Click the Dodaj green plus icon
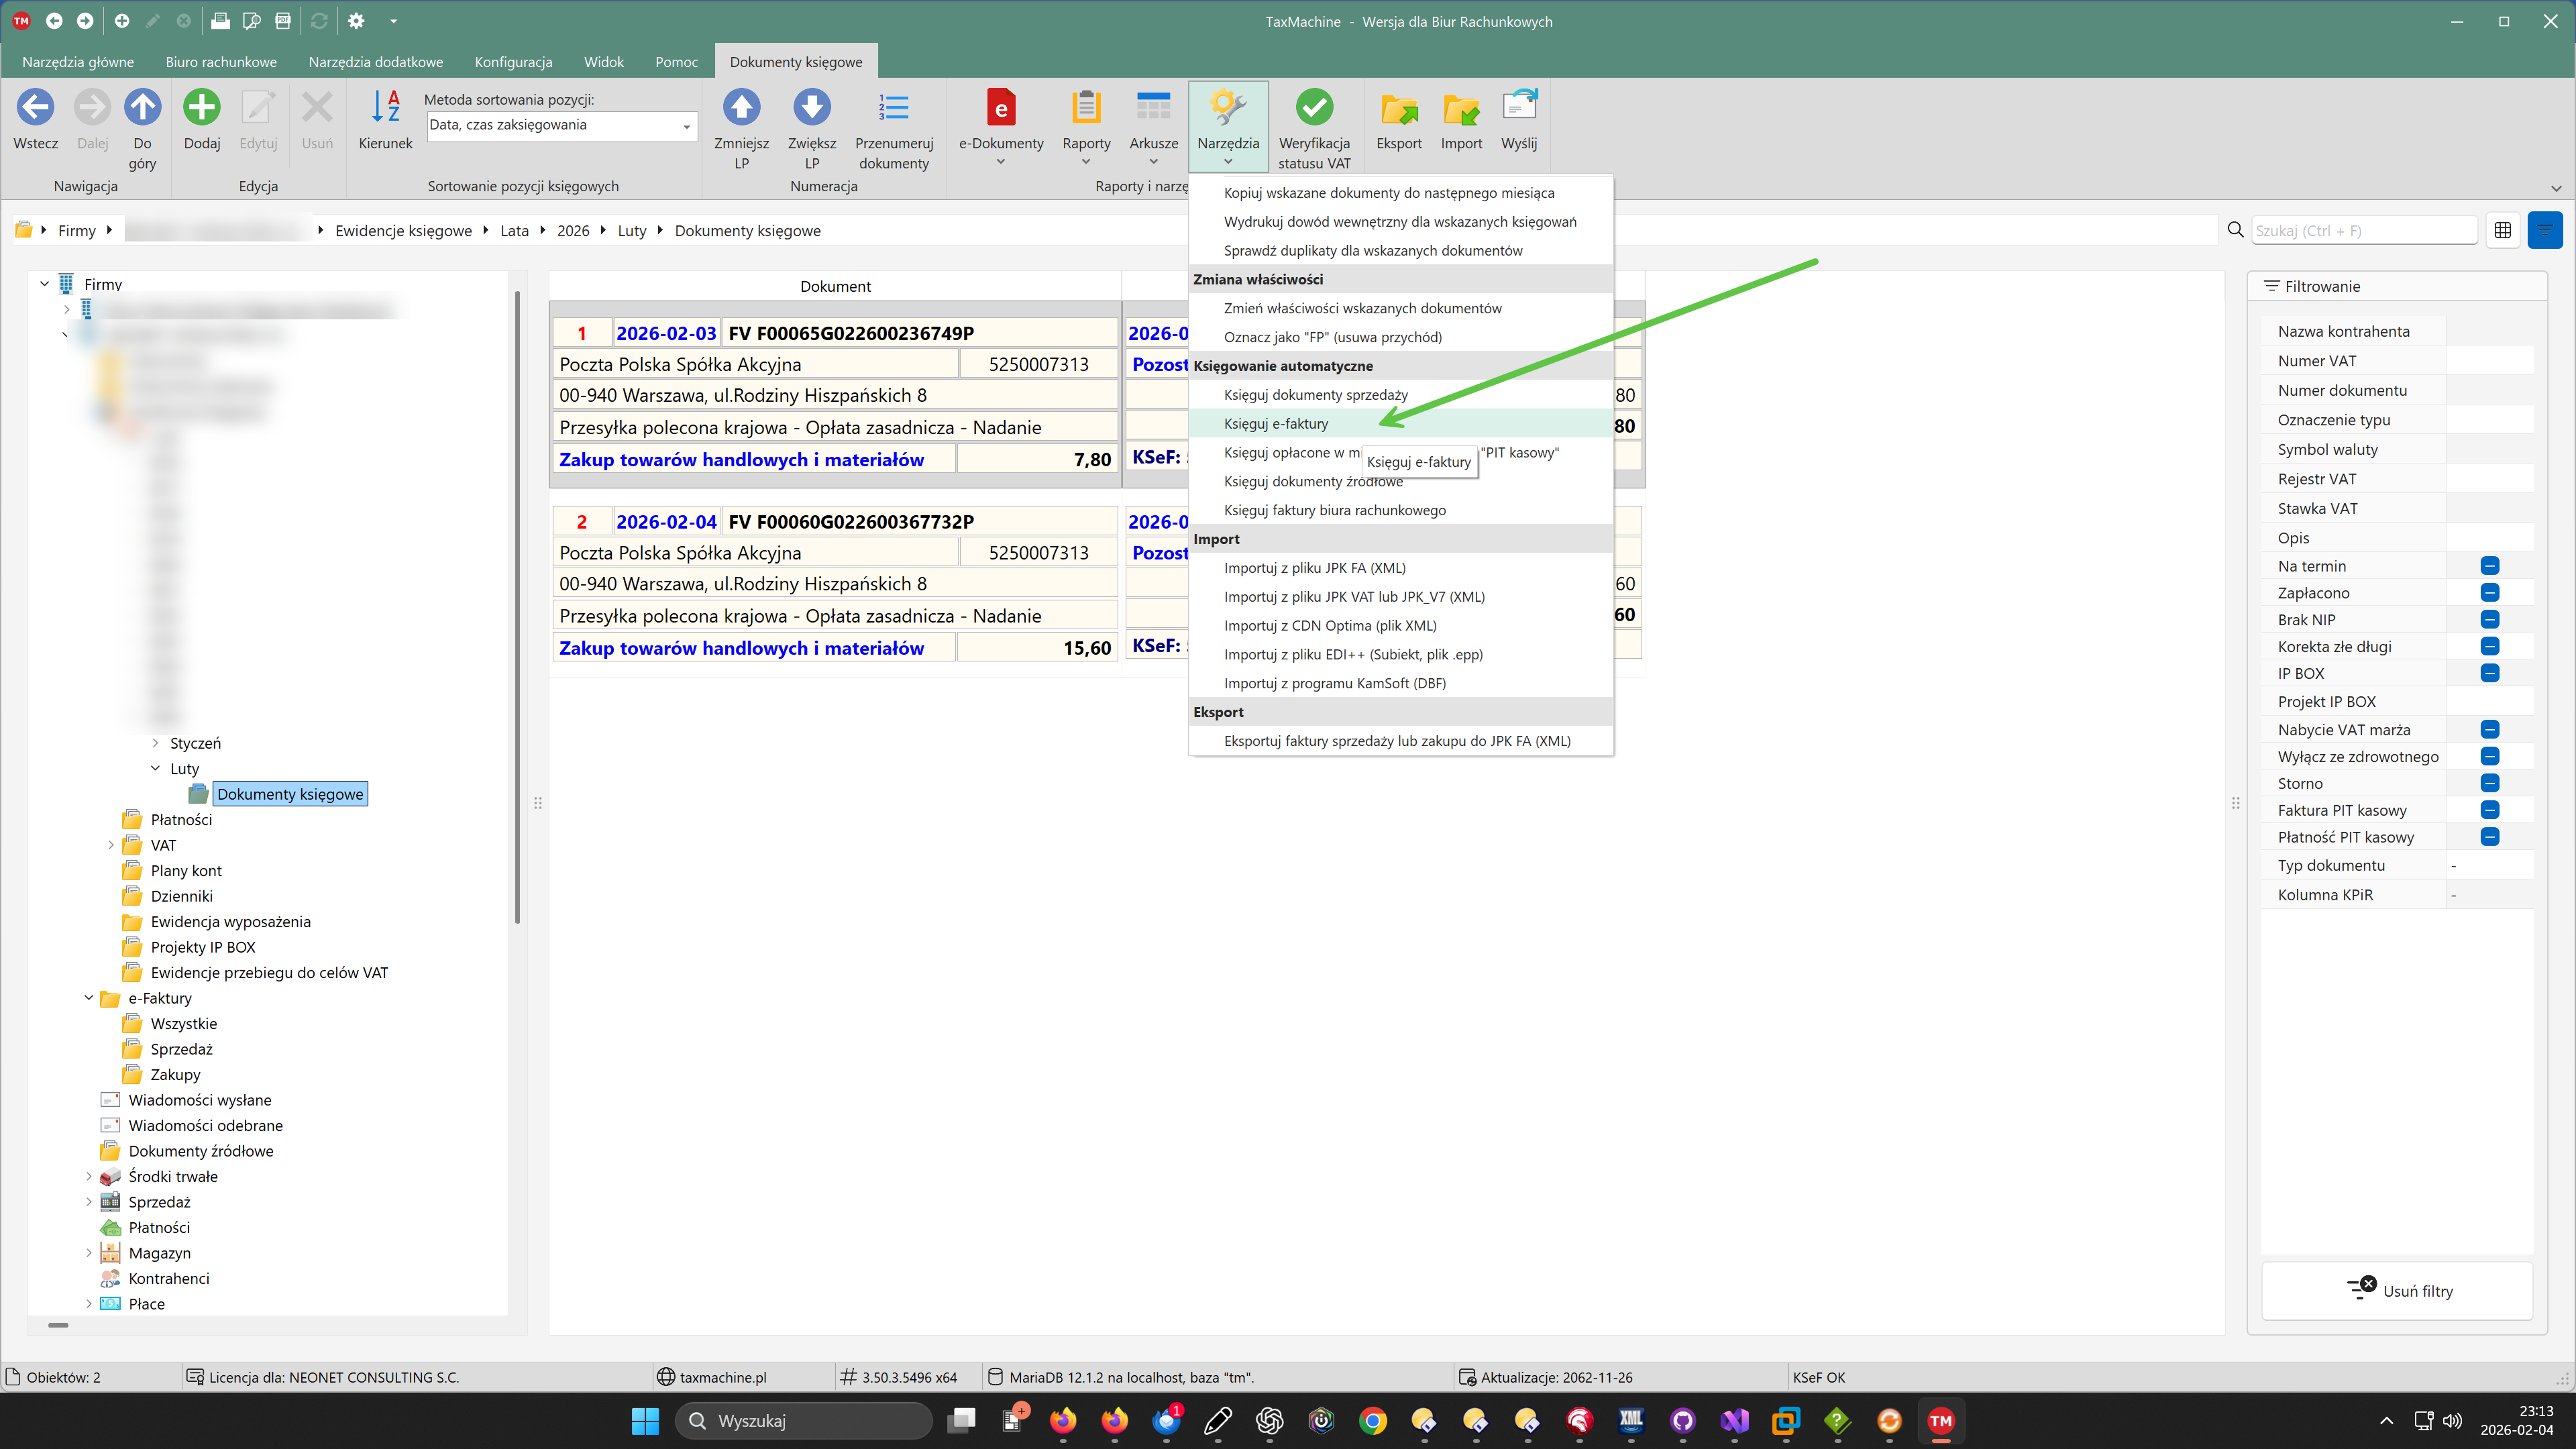Image resolution: width=2576 pixels, height=1449 pixels. point(201,109)
